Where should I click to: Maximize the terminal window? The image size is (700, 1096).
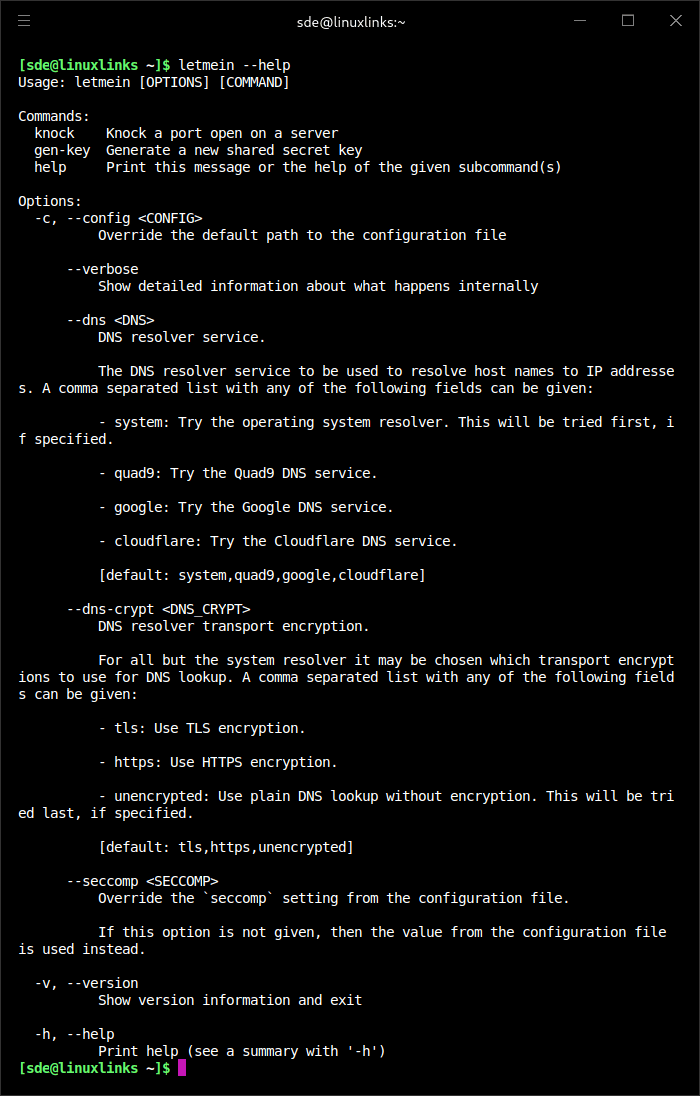[628, 20]
